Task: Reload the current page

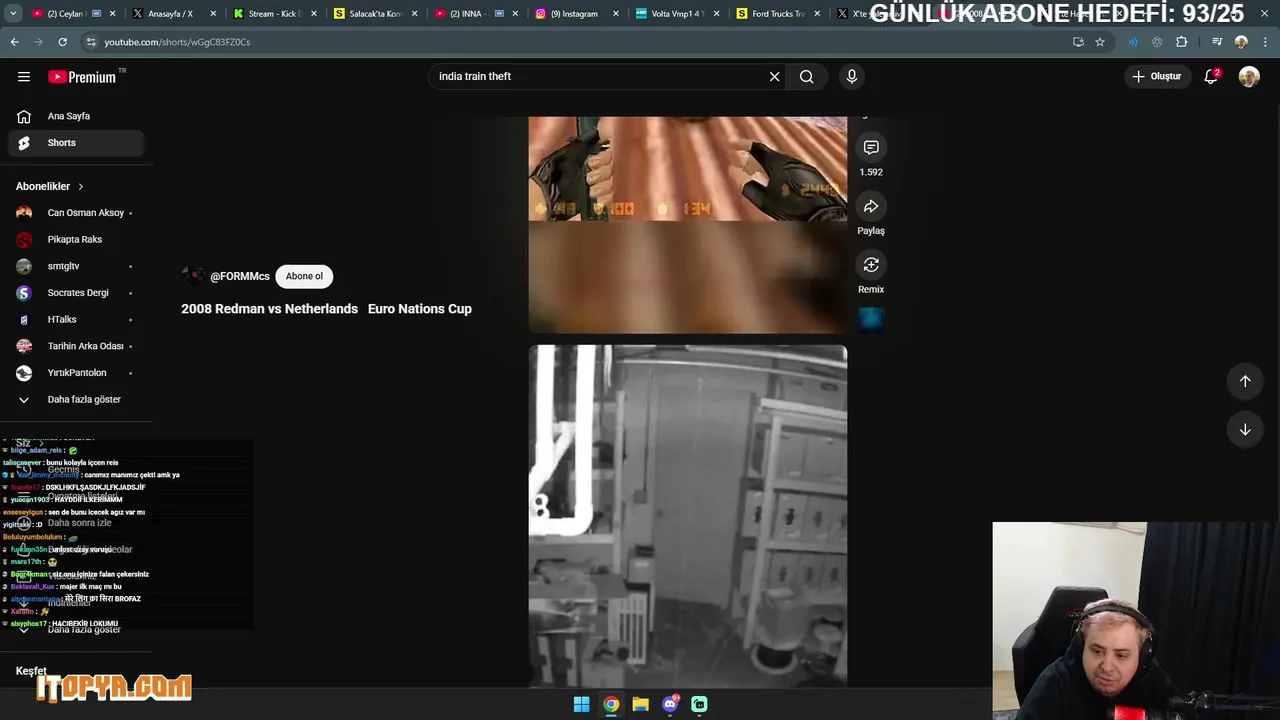Action: pos(62,42)
